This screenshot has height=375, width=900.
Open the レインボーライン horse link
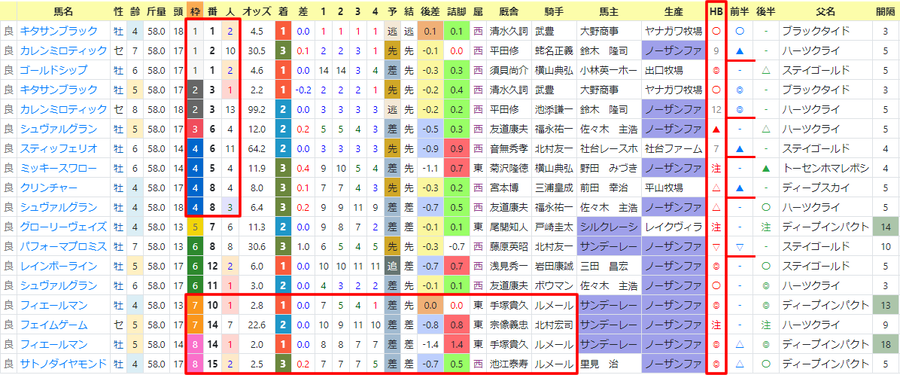click(x=58, y=266)
